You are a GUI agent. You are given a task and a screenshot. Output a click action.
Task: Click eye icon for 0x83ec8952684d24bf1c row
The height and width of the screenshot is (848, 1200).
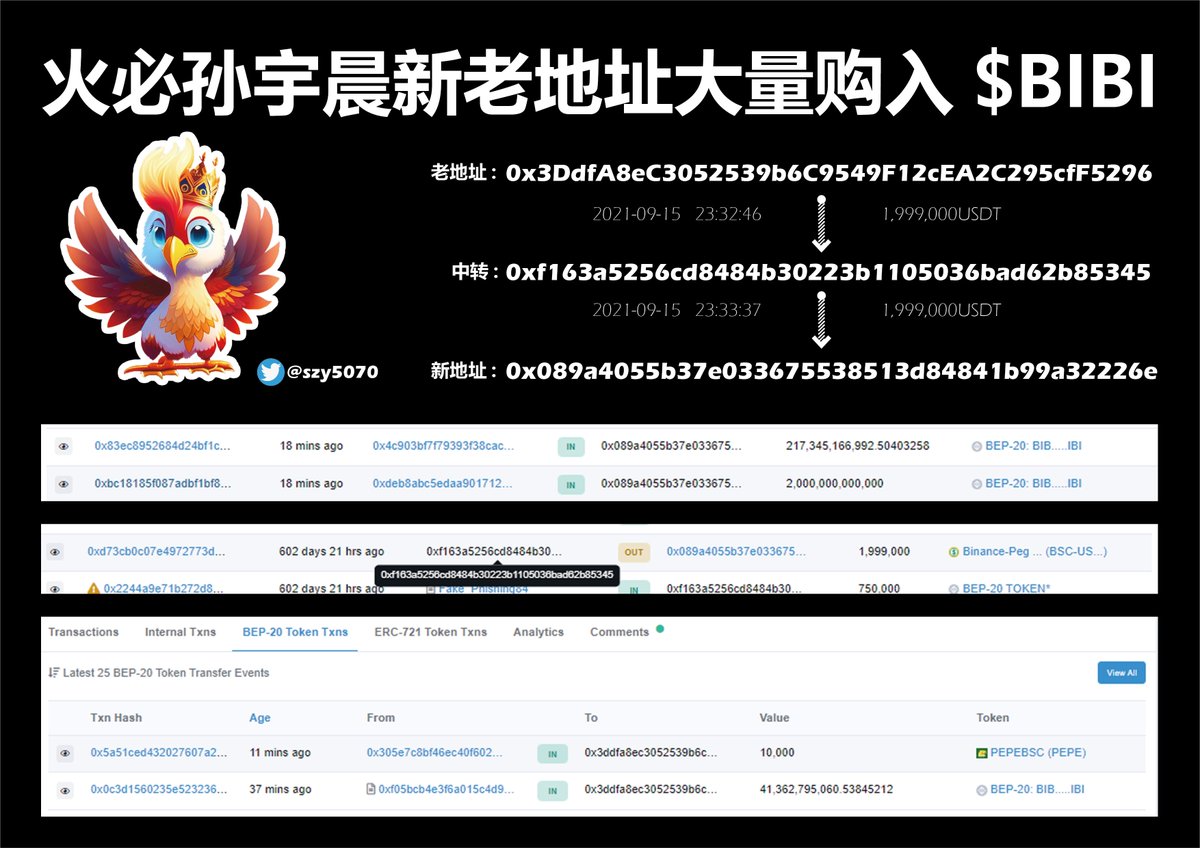[64, 446]
